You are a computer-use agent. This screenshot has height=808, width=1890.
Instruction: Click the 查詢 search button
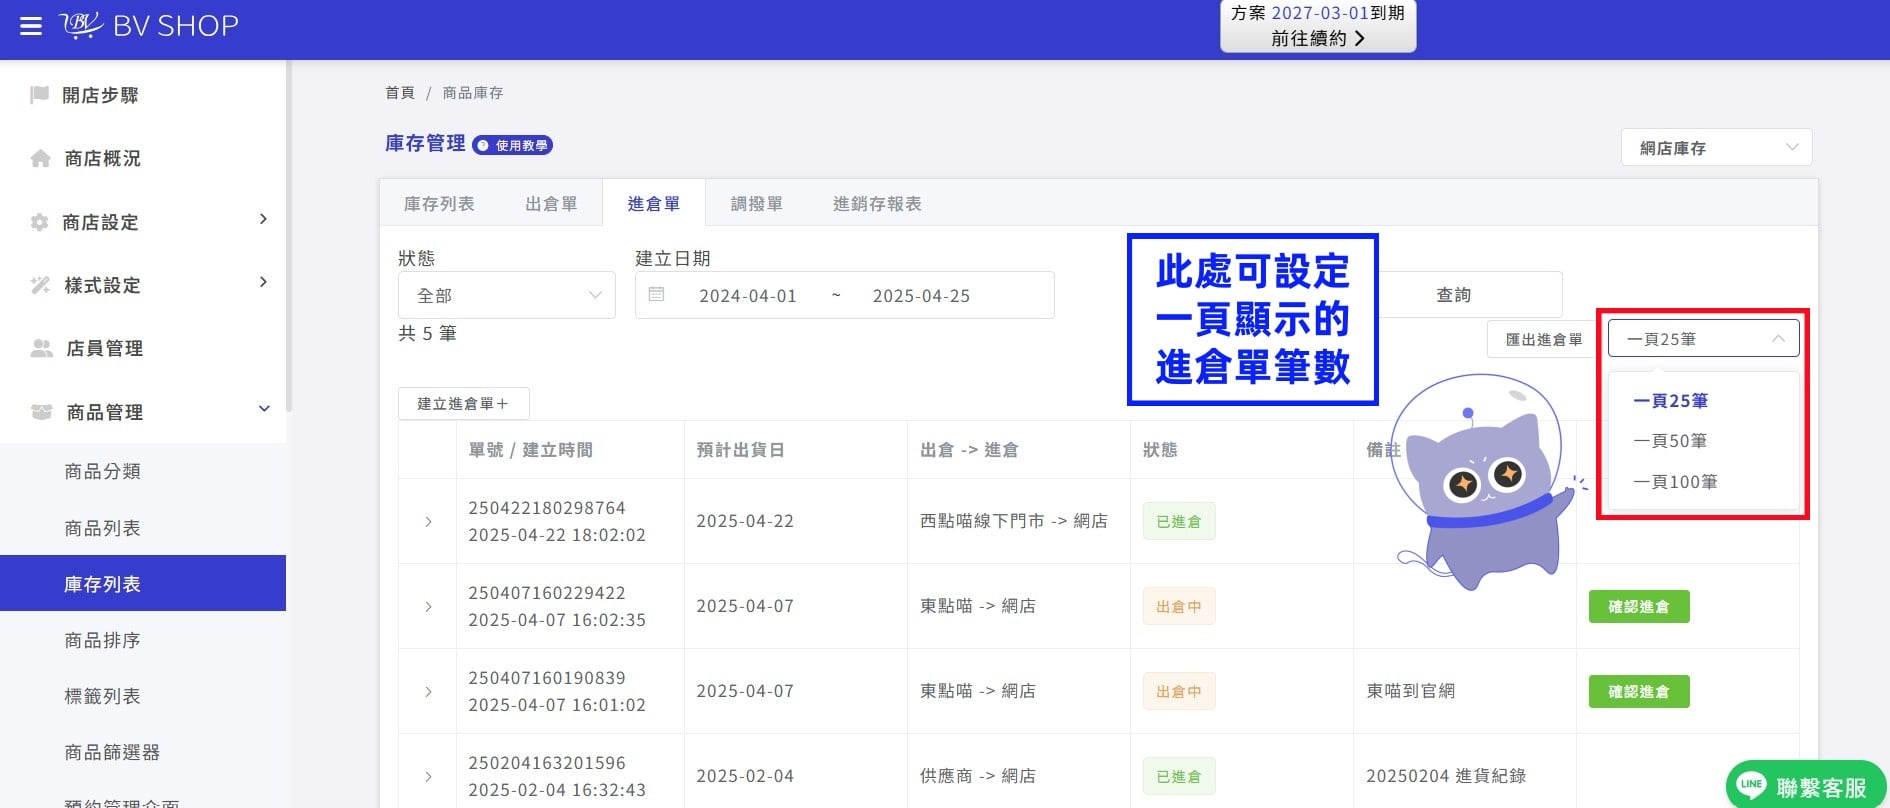tap(1454, 295)
